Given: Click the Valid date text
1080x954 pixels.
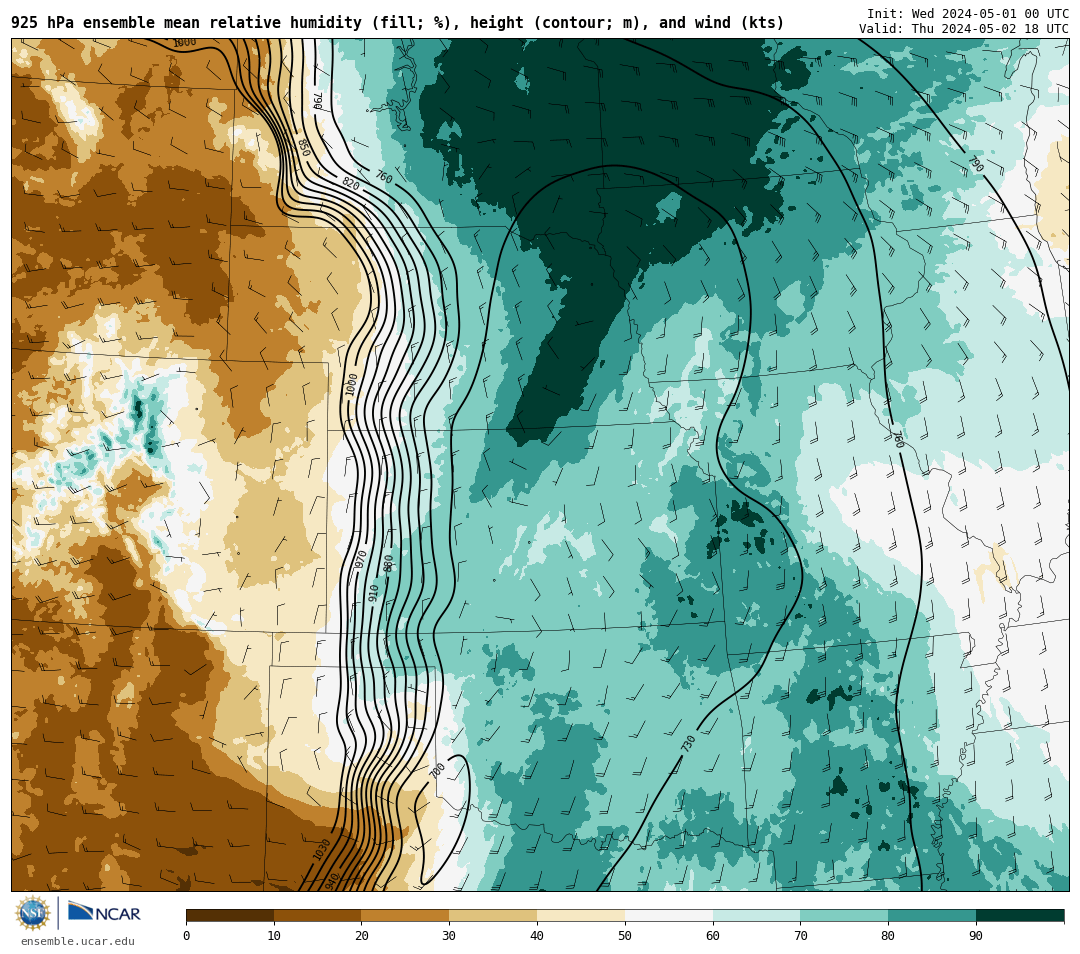Looking at the screenshot, I should (964, 29).
